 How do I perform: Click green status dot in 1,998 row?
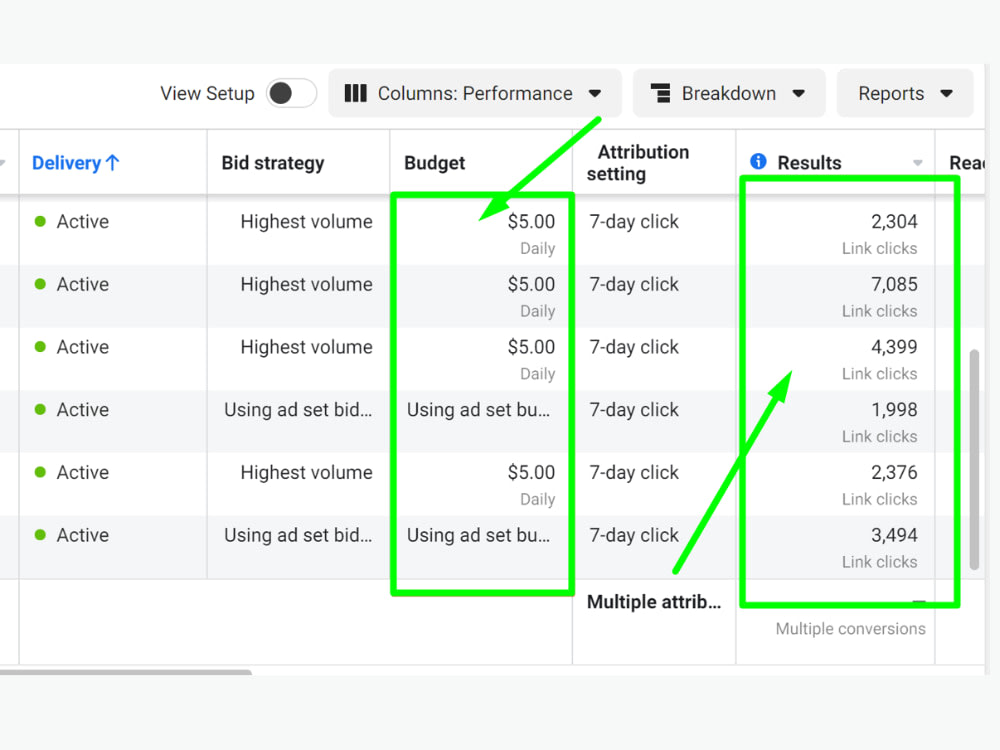(x=40, y=409)
